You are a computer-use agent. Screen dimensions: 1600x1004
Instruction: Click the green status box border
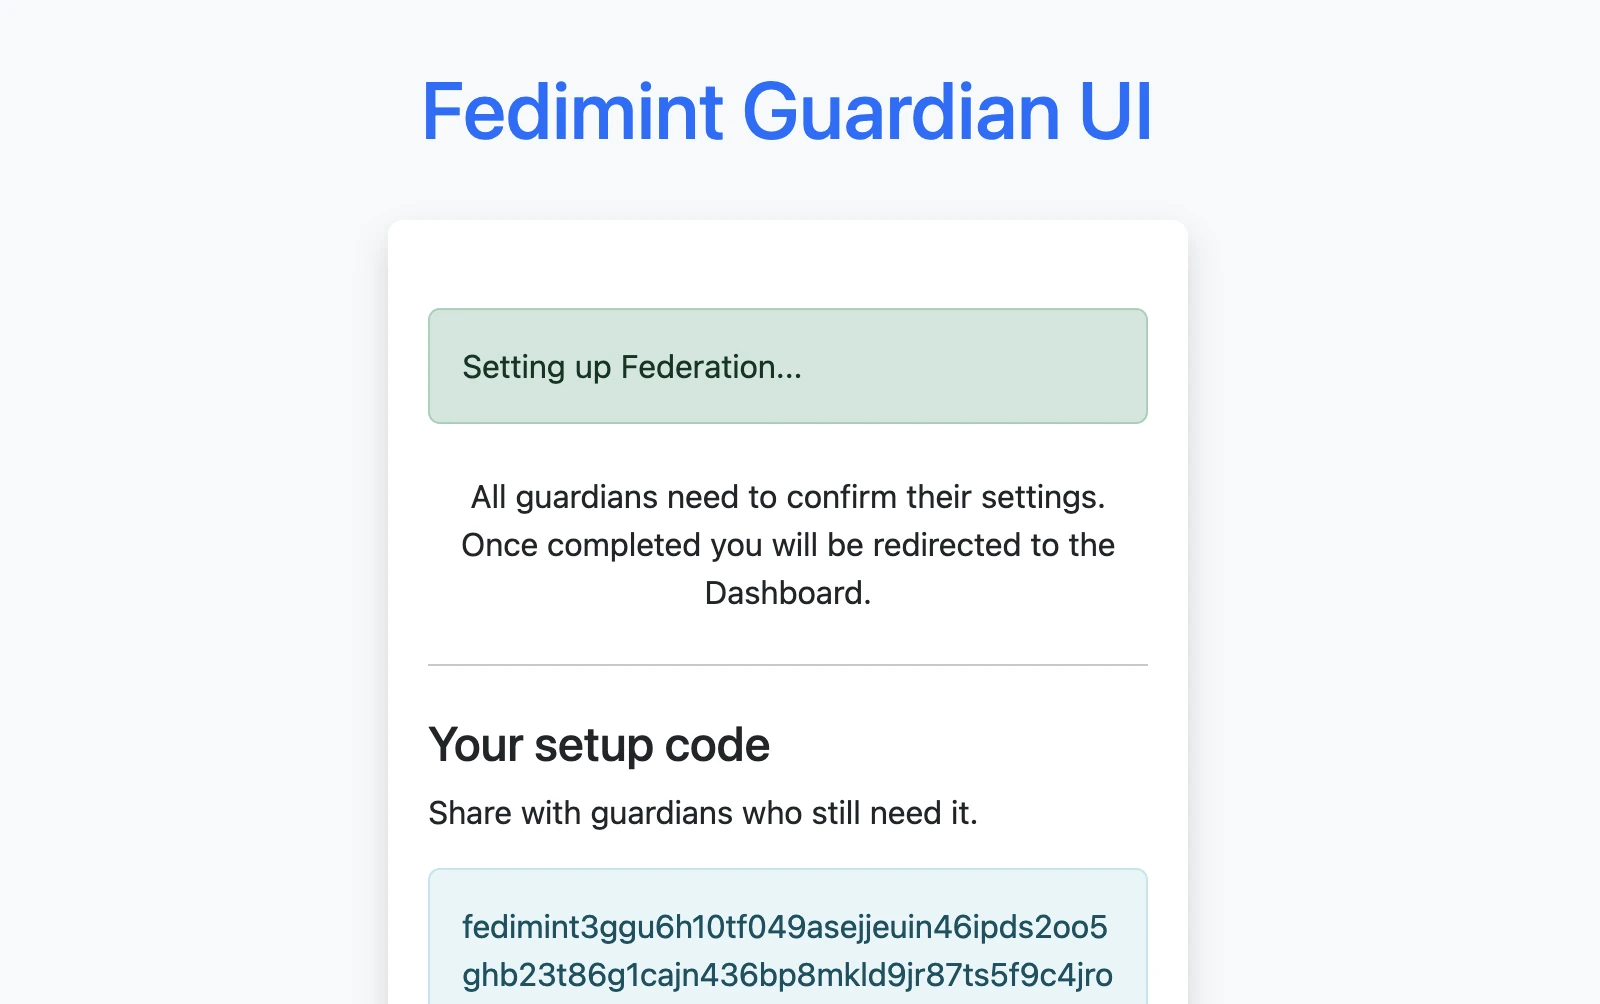click(788, 310)
